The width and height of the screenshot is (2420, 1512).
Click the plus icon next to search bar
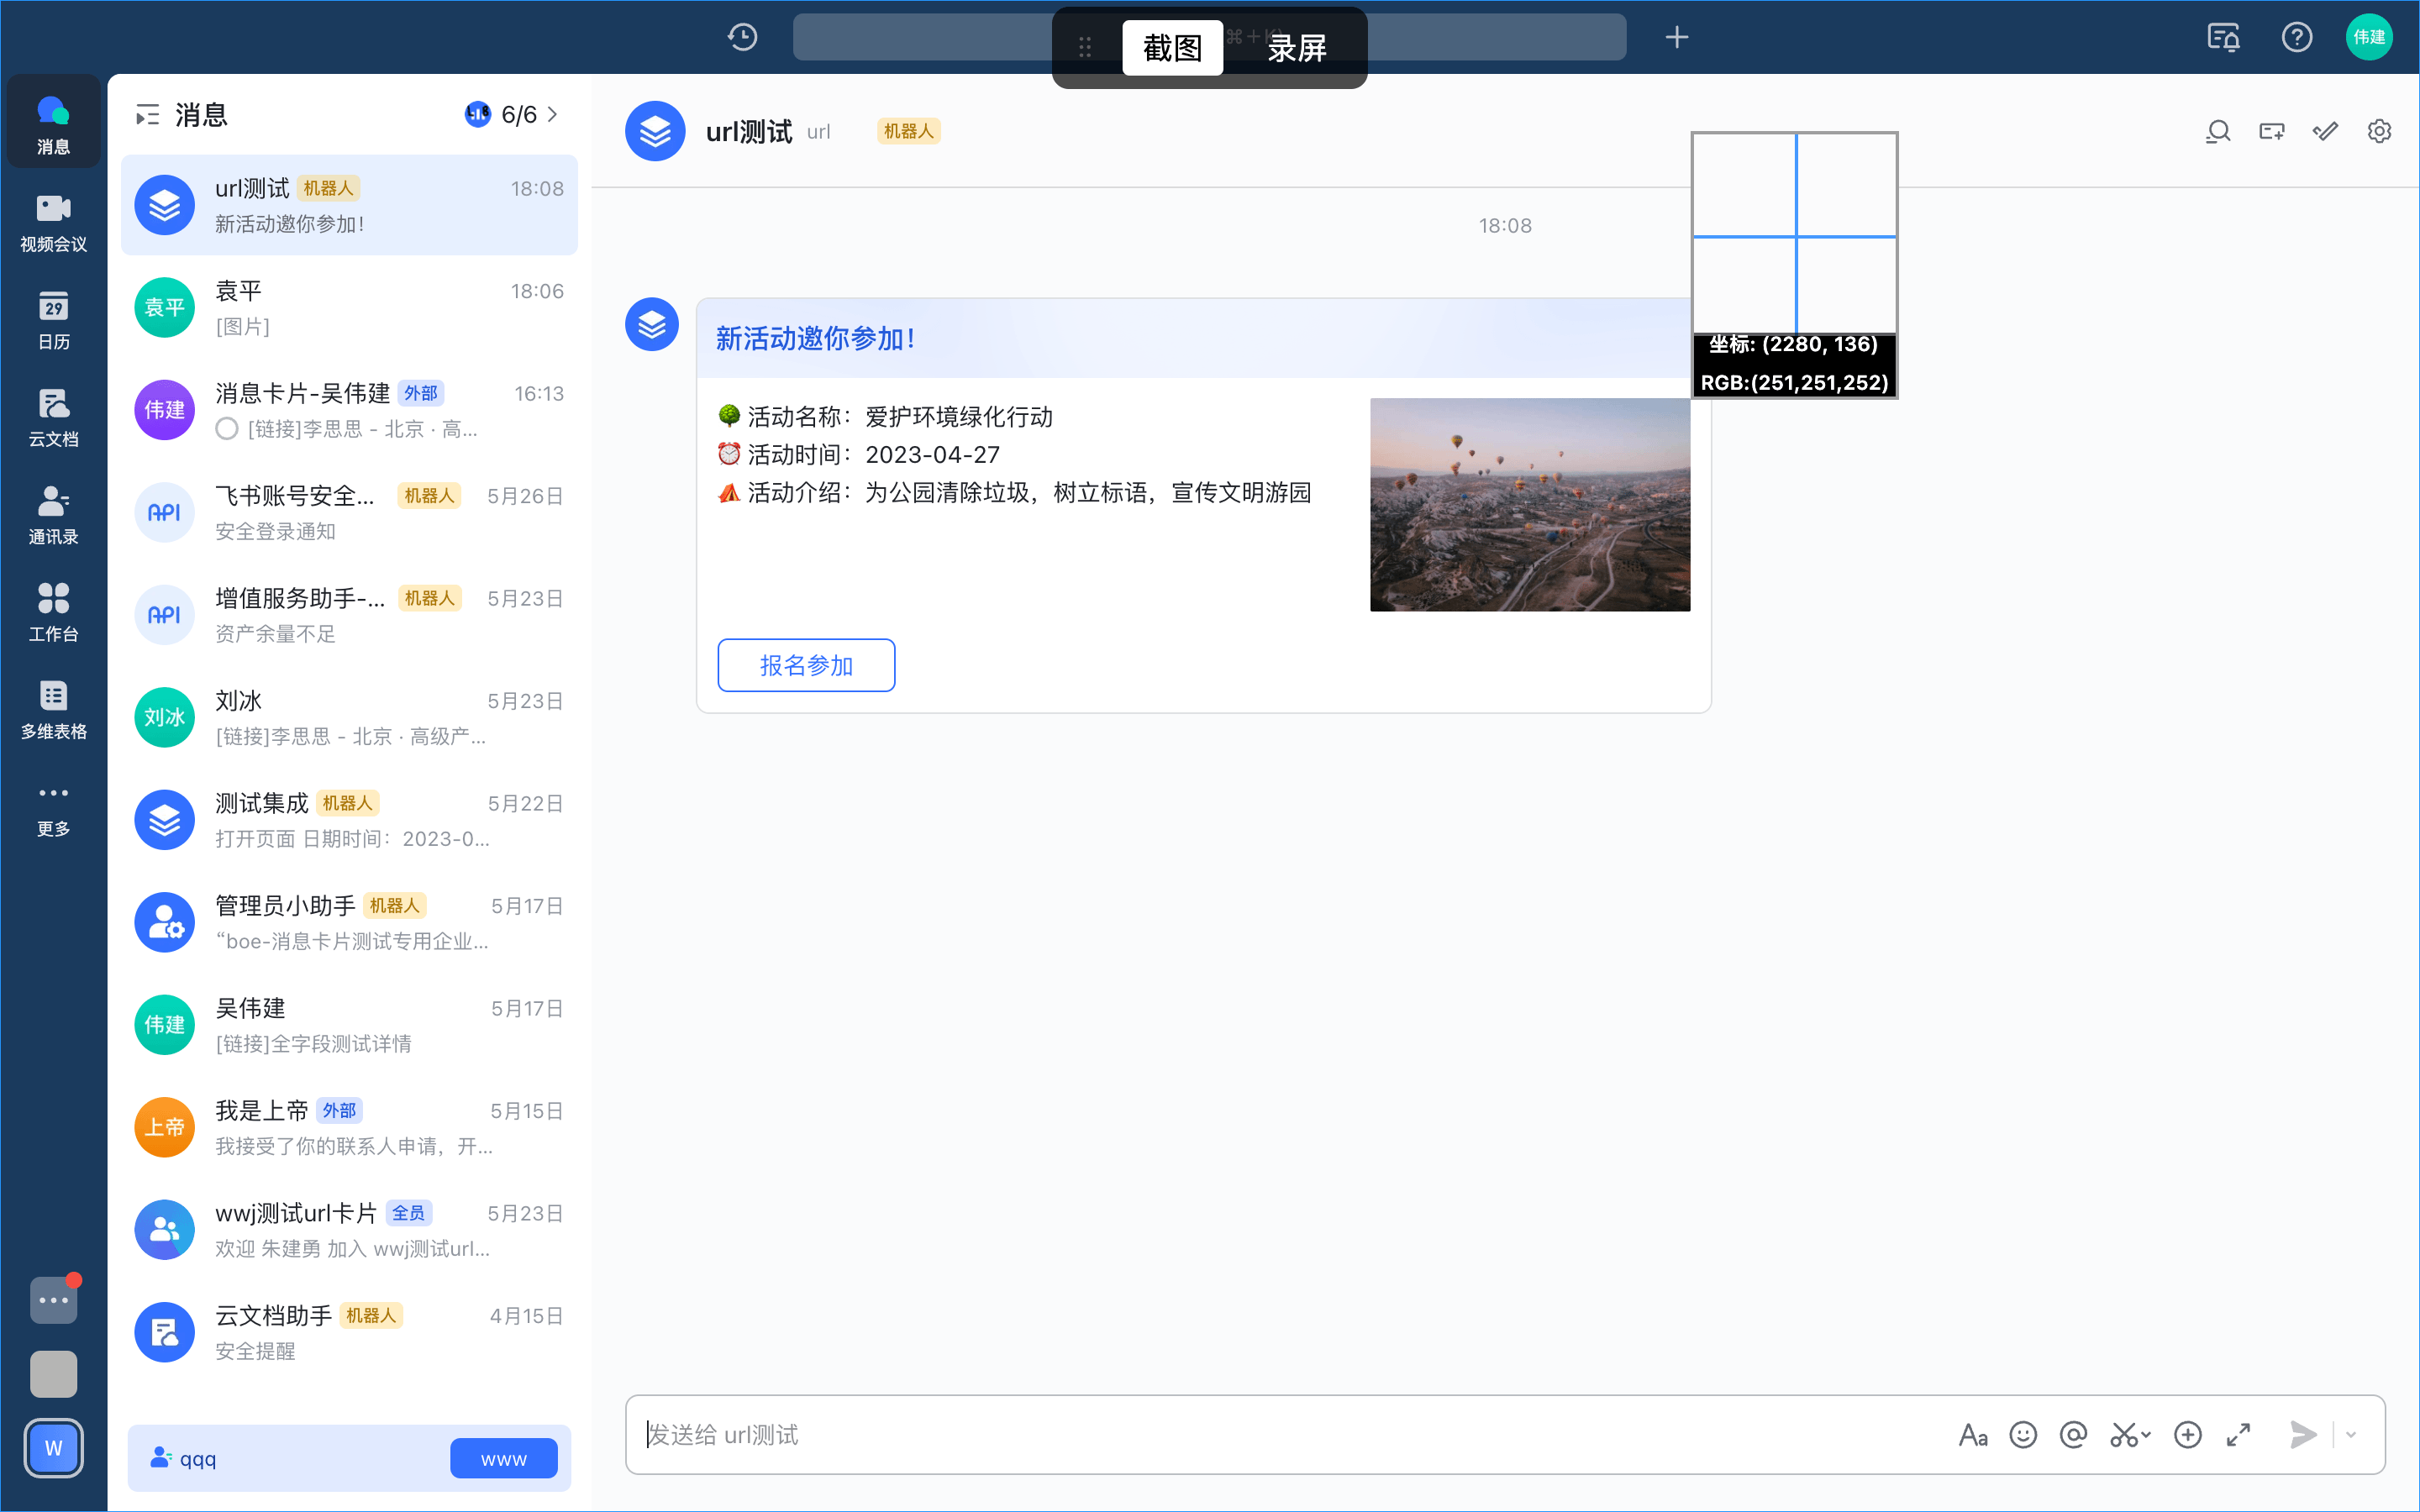1677,38
